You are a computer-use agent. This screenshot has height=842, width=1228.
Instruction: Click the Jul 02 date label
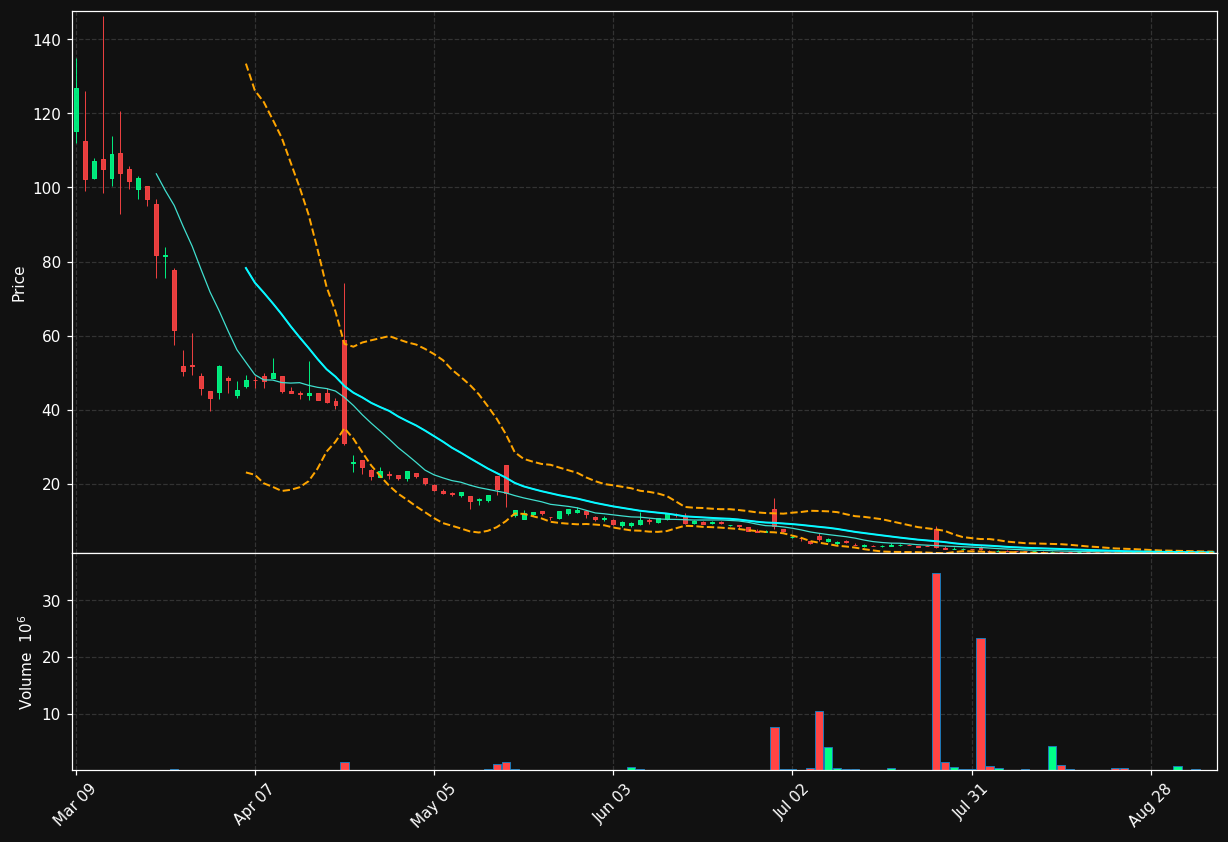tap(791, 803)
